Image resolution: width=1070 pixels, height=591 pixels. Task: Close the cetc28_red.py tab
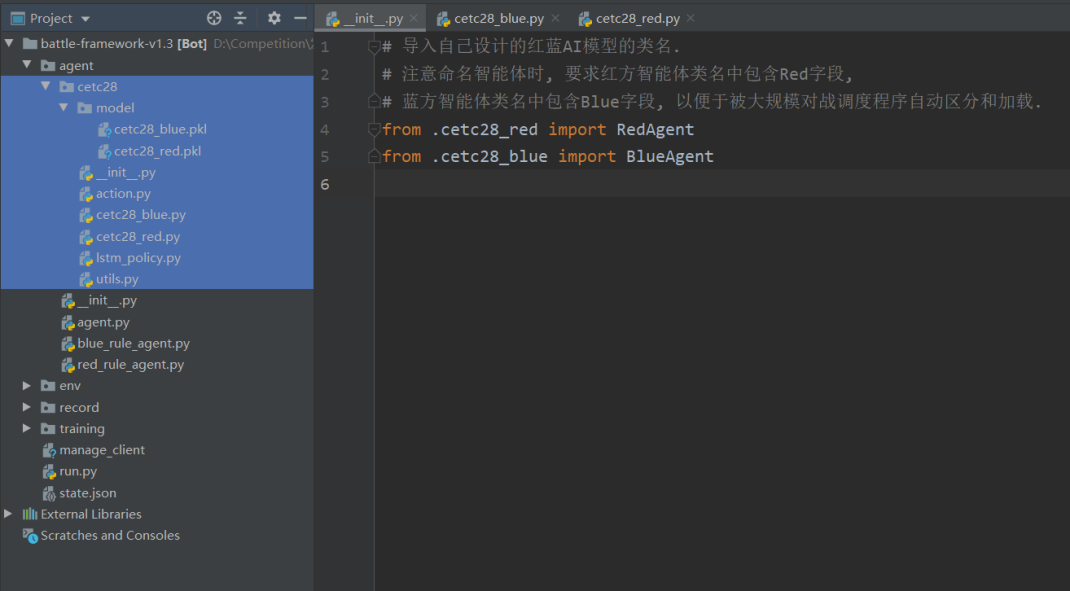[x=691, y=18]
